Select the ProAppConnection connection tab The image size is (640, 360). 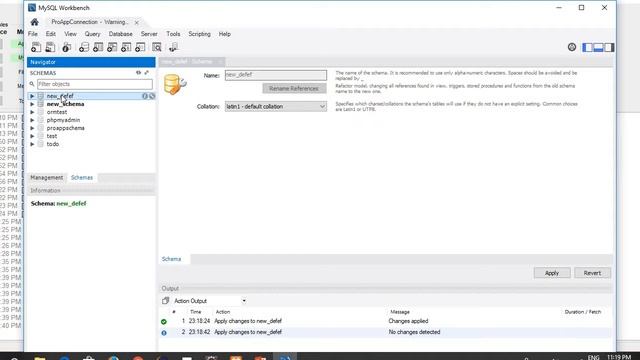click(89, 22)
